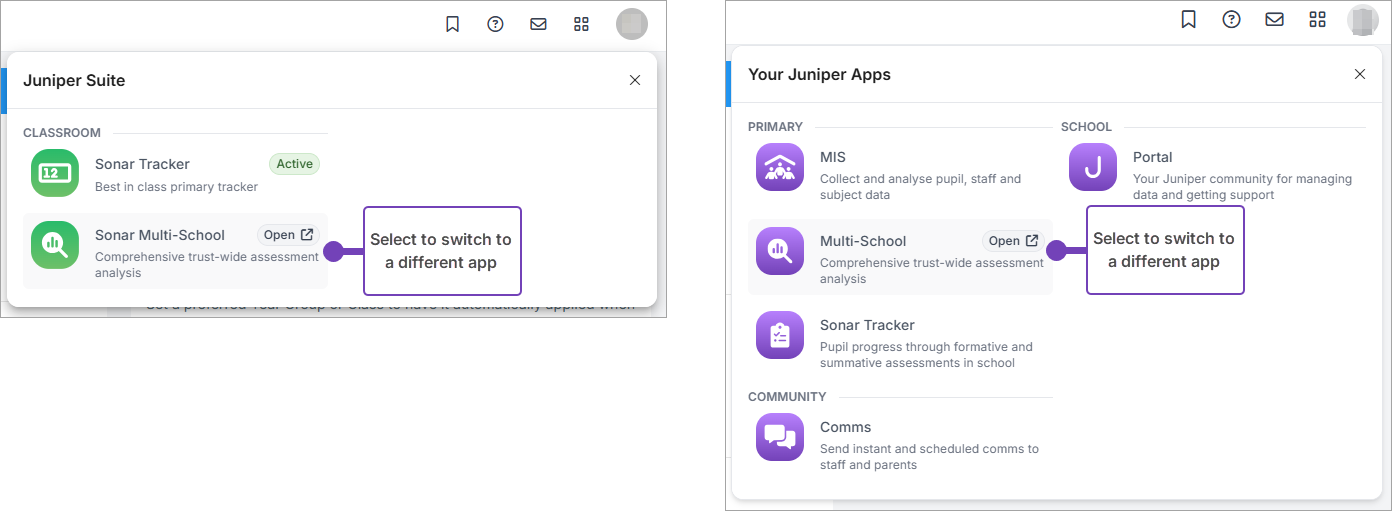
Task: Toggle apps grid icon above Your Juniper Apps
Action: [1317, 19]
